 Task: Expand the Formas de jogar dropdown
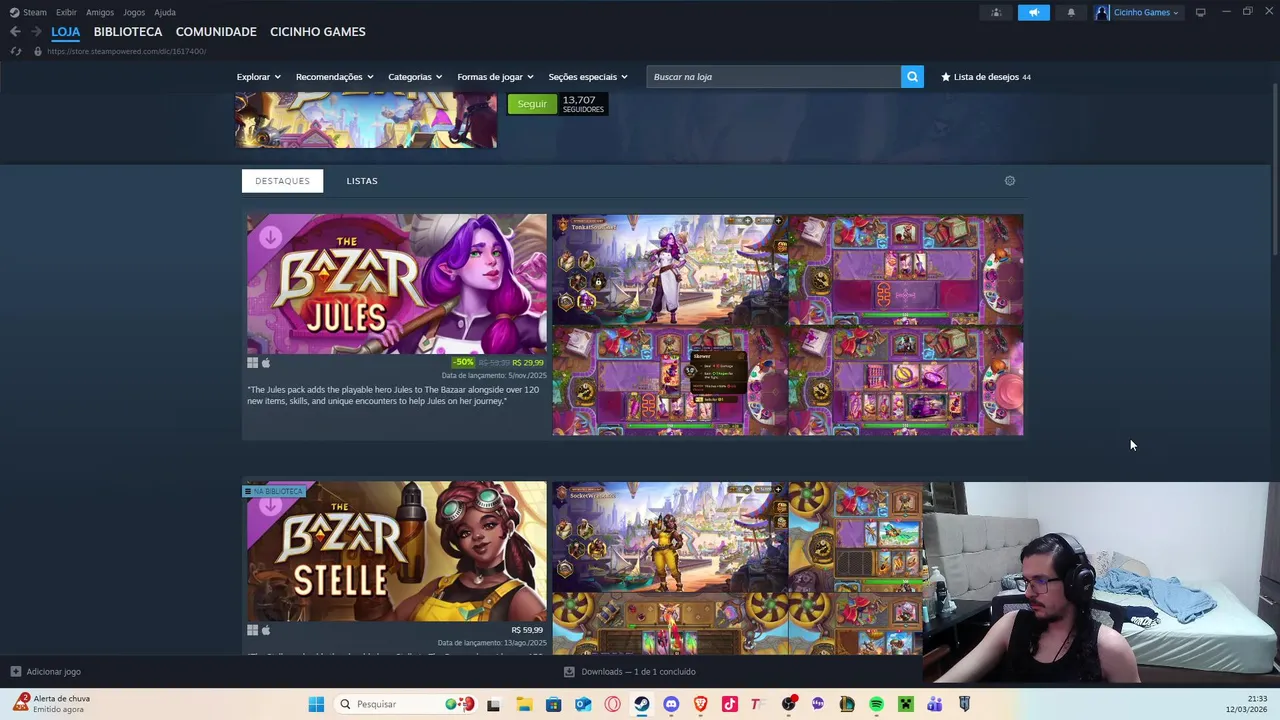coord(495,77)
